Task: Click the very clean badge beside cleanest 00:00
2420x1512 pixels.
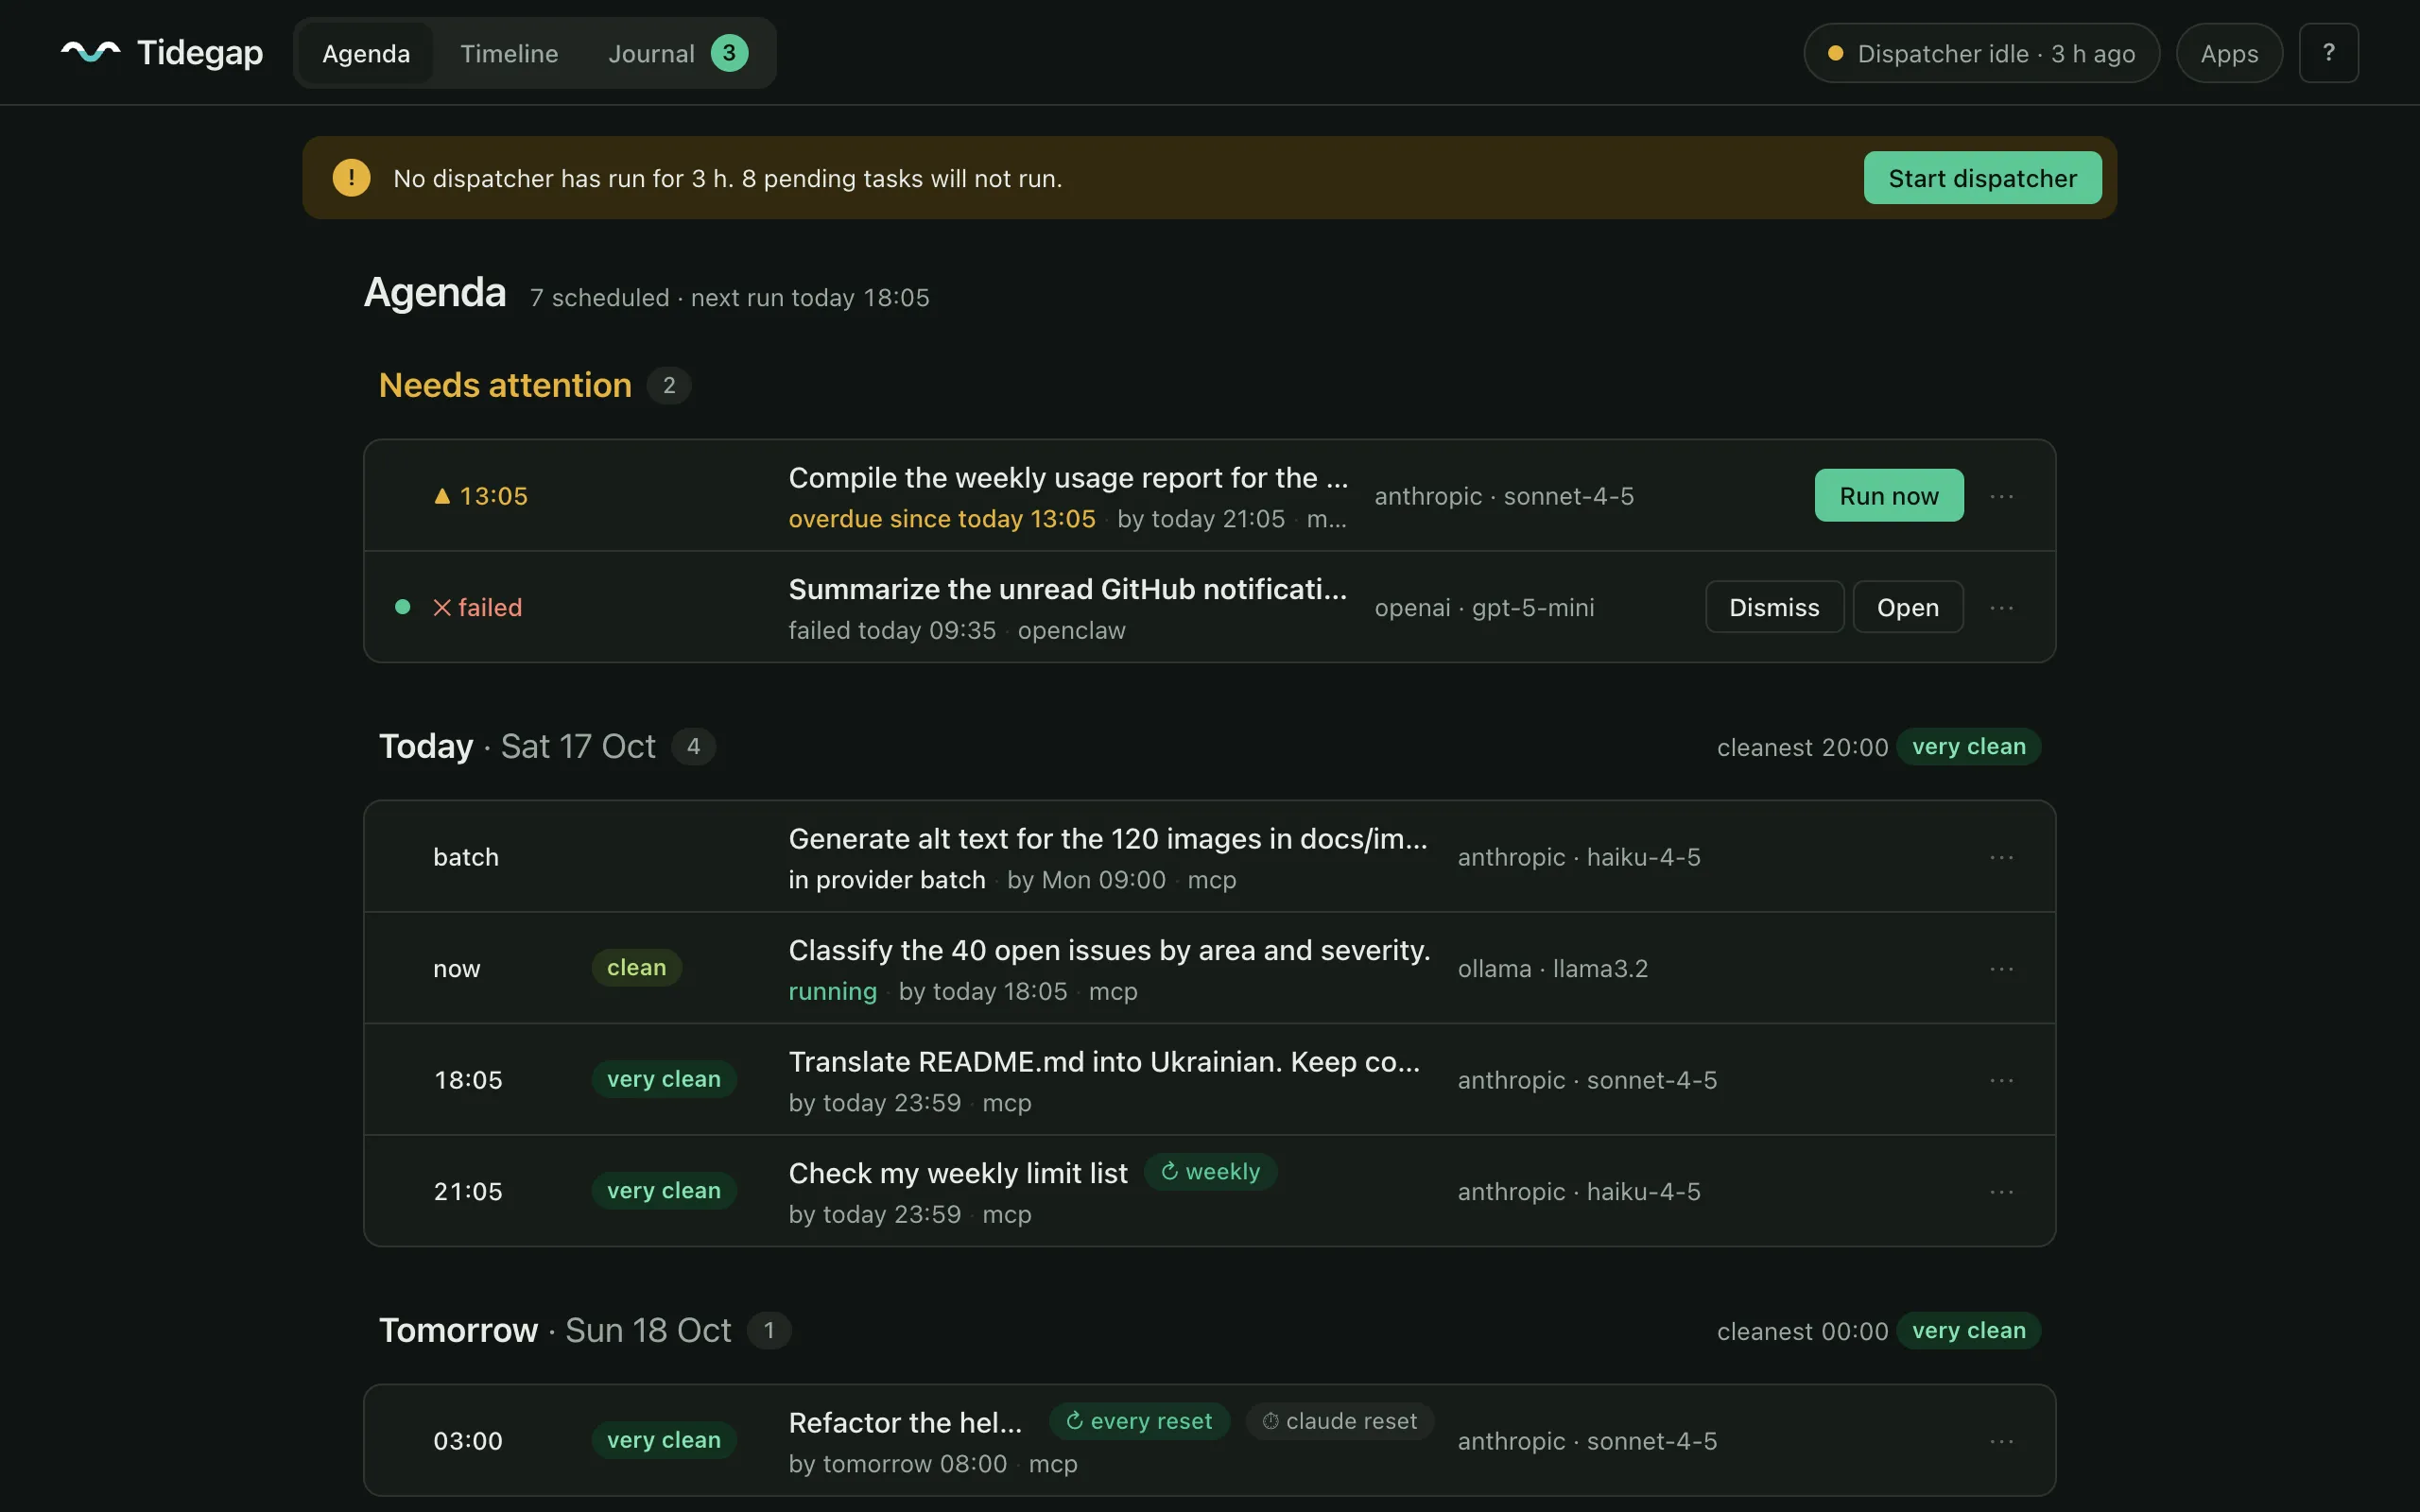Action: pyautogui.click(x=1968, y=1330)
